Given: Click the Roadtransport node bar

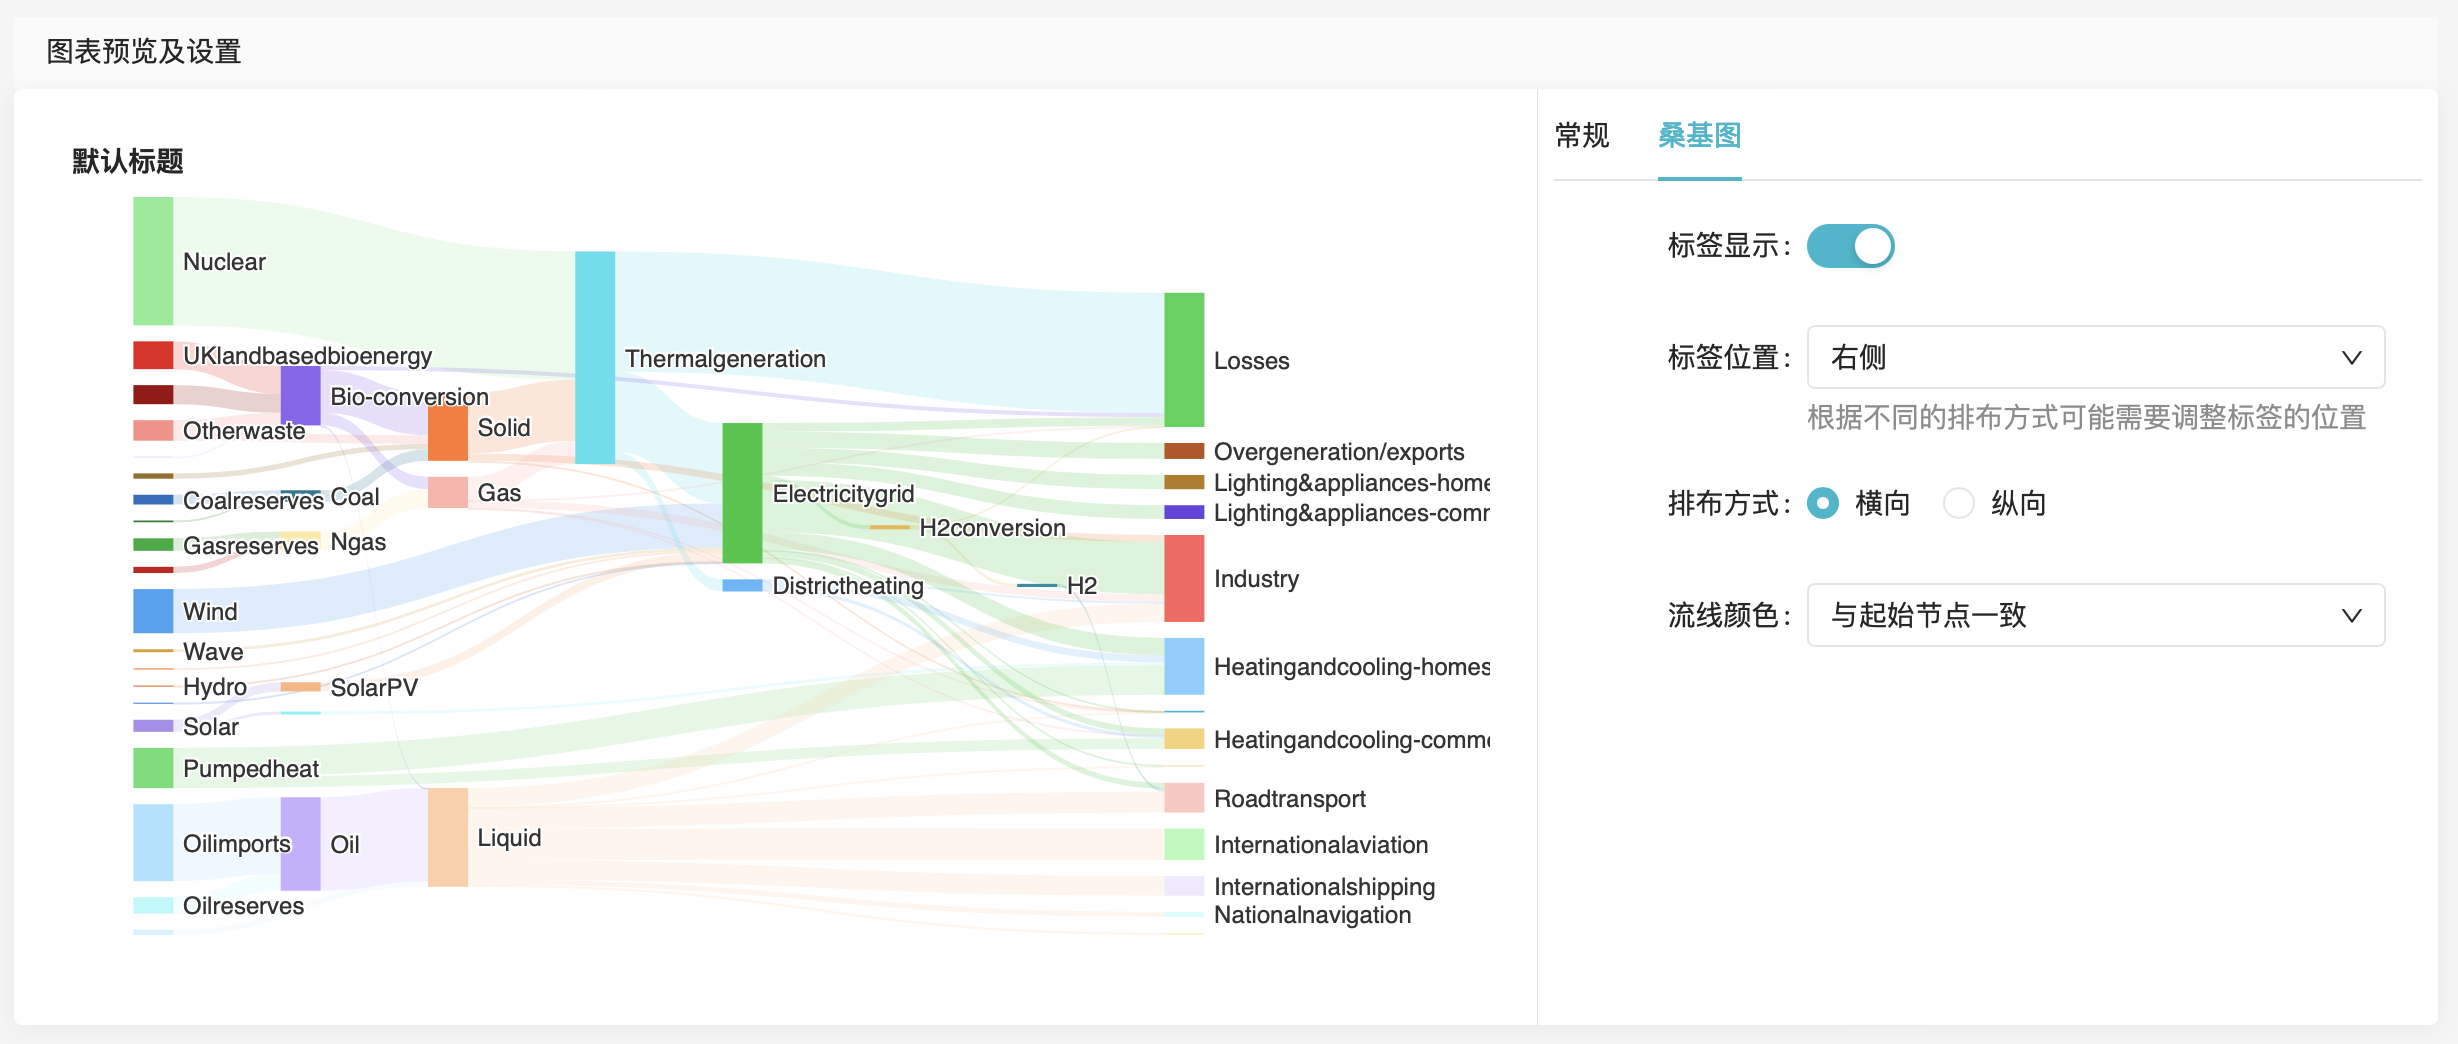Looking at the screenshot, I should (1184, 798).
